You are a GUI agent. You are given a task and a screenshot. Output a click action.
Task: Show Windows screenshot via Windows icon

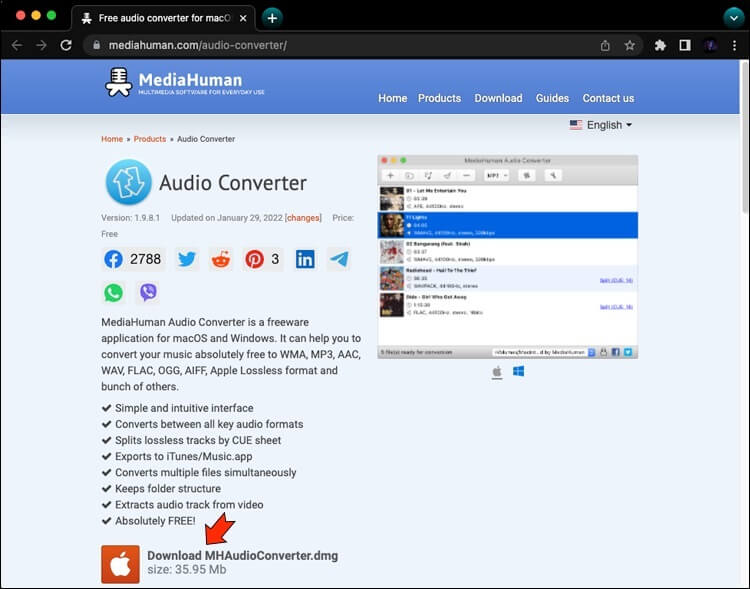[x=518, y=371]
